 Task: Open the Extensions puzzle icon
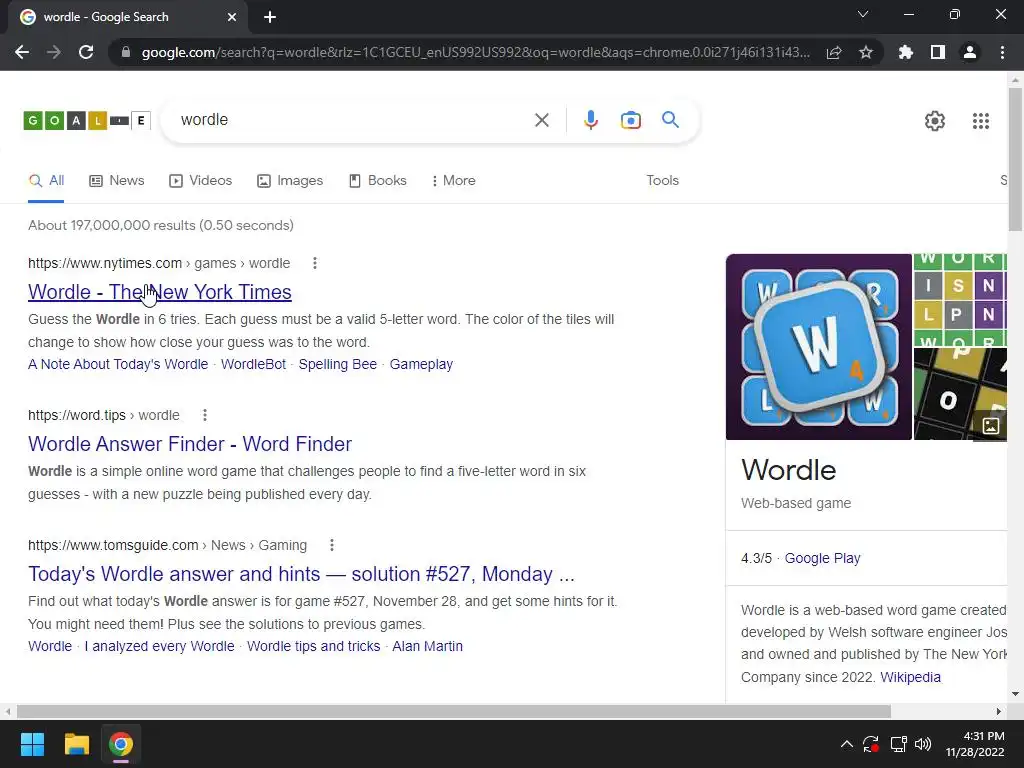[905, 52]
